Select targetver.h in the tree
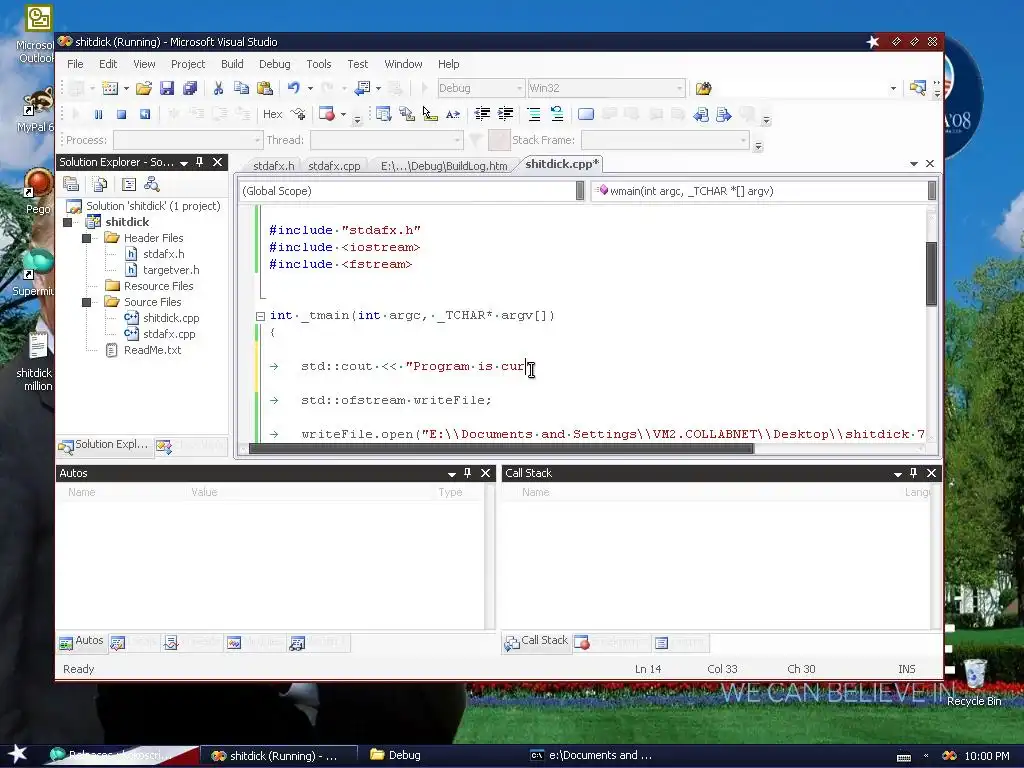Image resolution: width=1024 pixels, height=768 pixels. [171, 270]
